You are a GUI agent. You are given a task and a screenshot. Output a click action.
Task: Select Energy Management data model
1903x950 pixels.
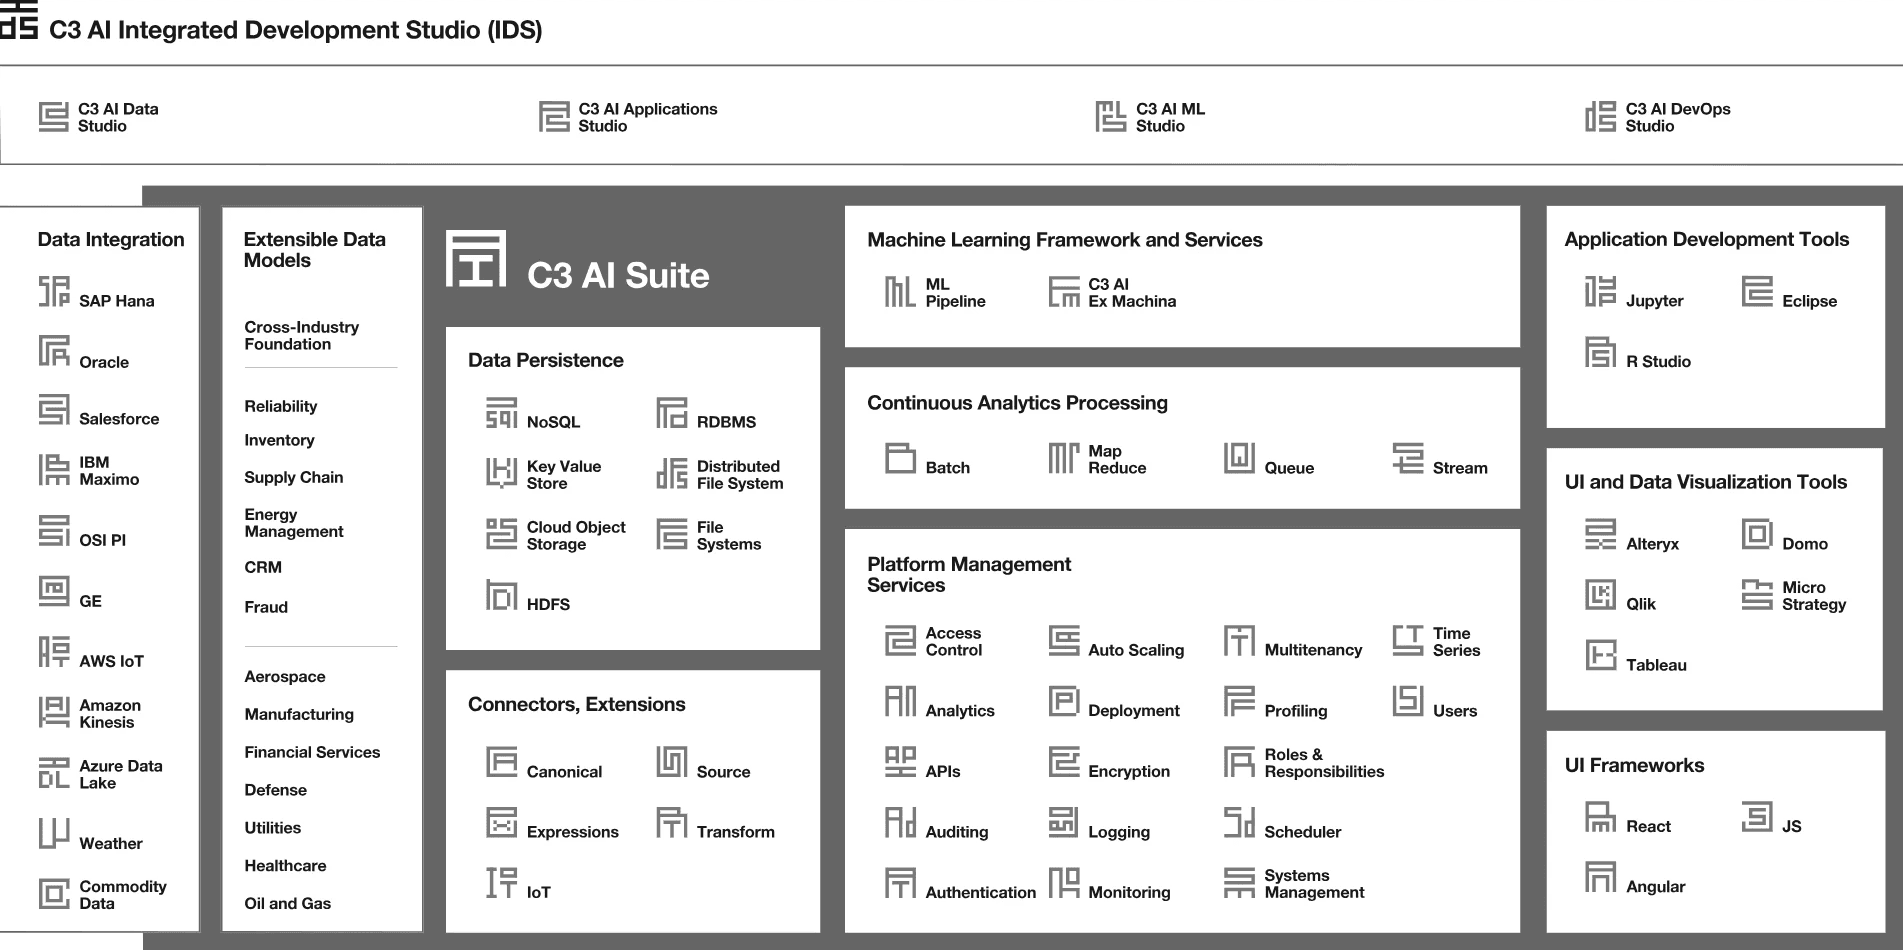[x=293, y=523]
